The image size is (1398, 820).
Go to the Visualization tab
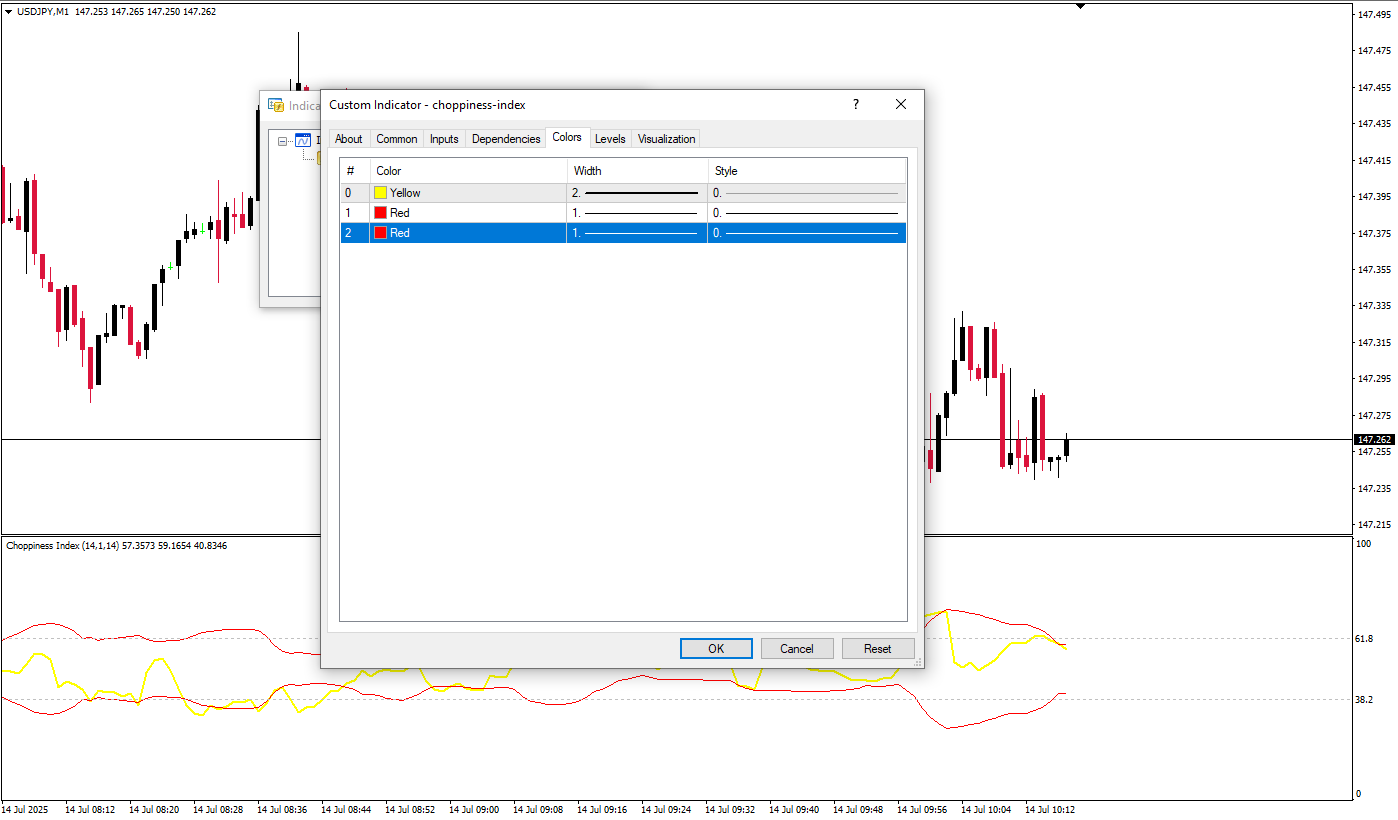[x=666, y=139]
